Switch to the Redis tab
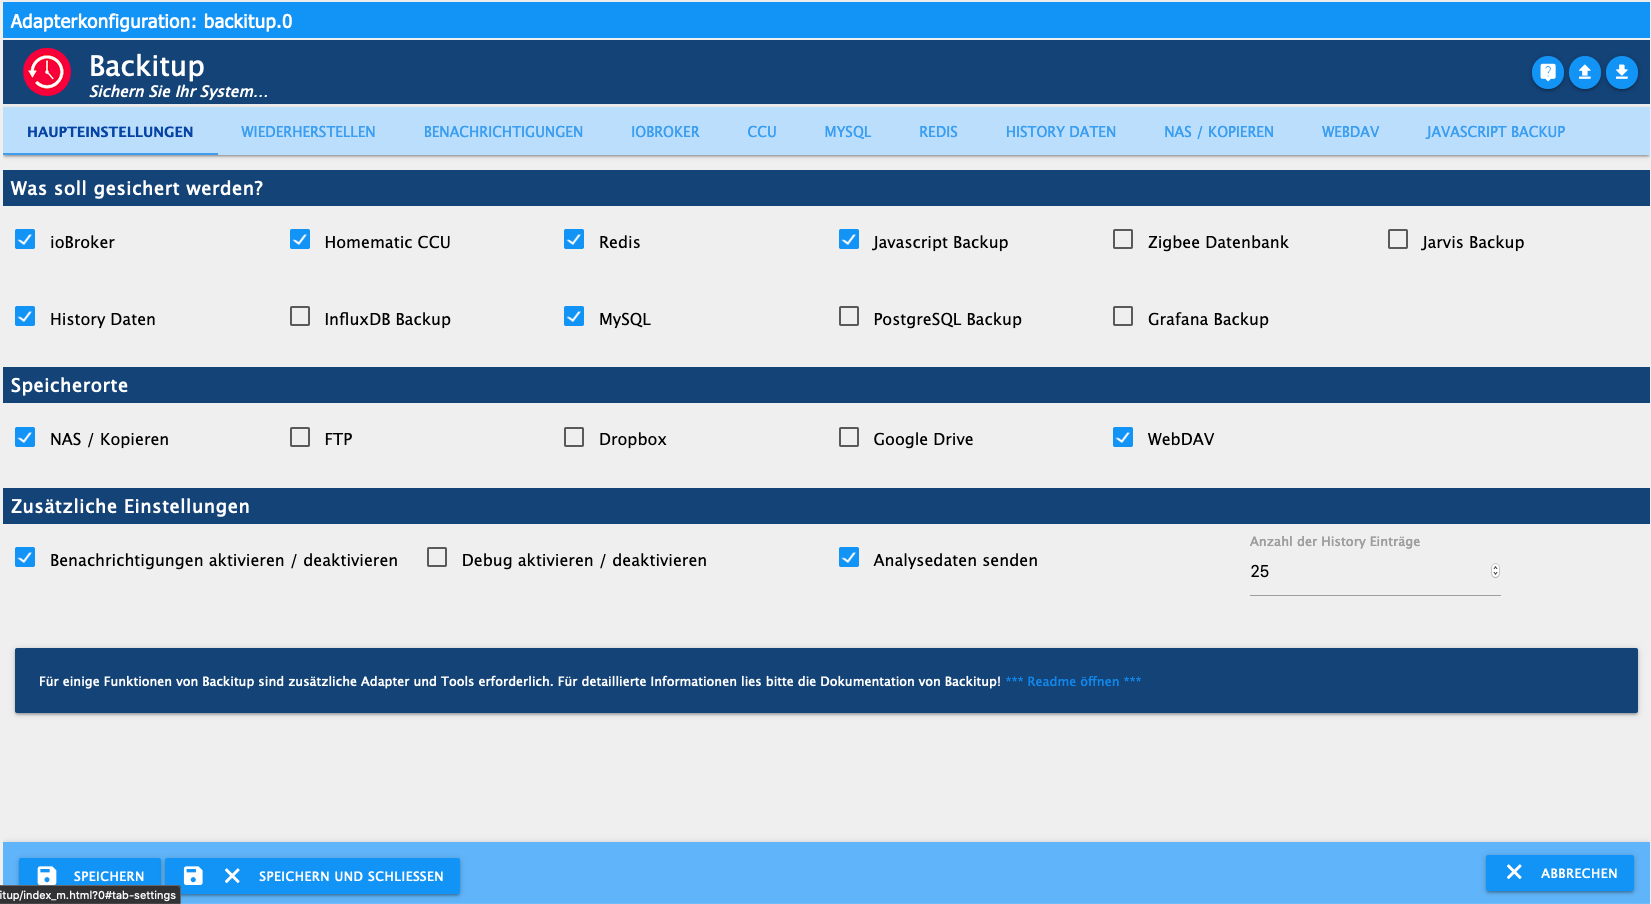This screenshot has height=904, width=1651. coord(938,132)
